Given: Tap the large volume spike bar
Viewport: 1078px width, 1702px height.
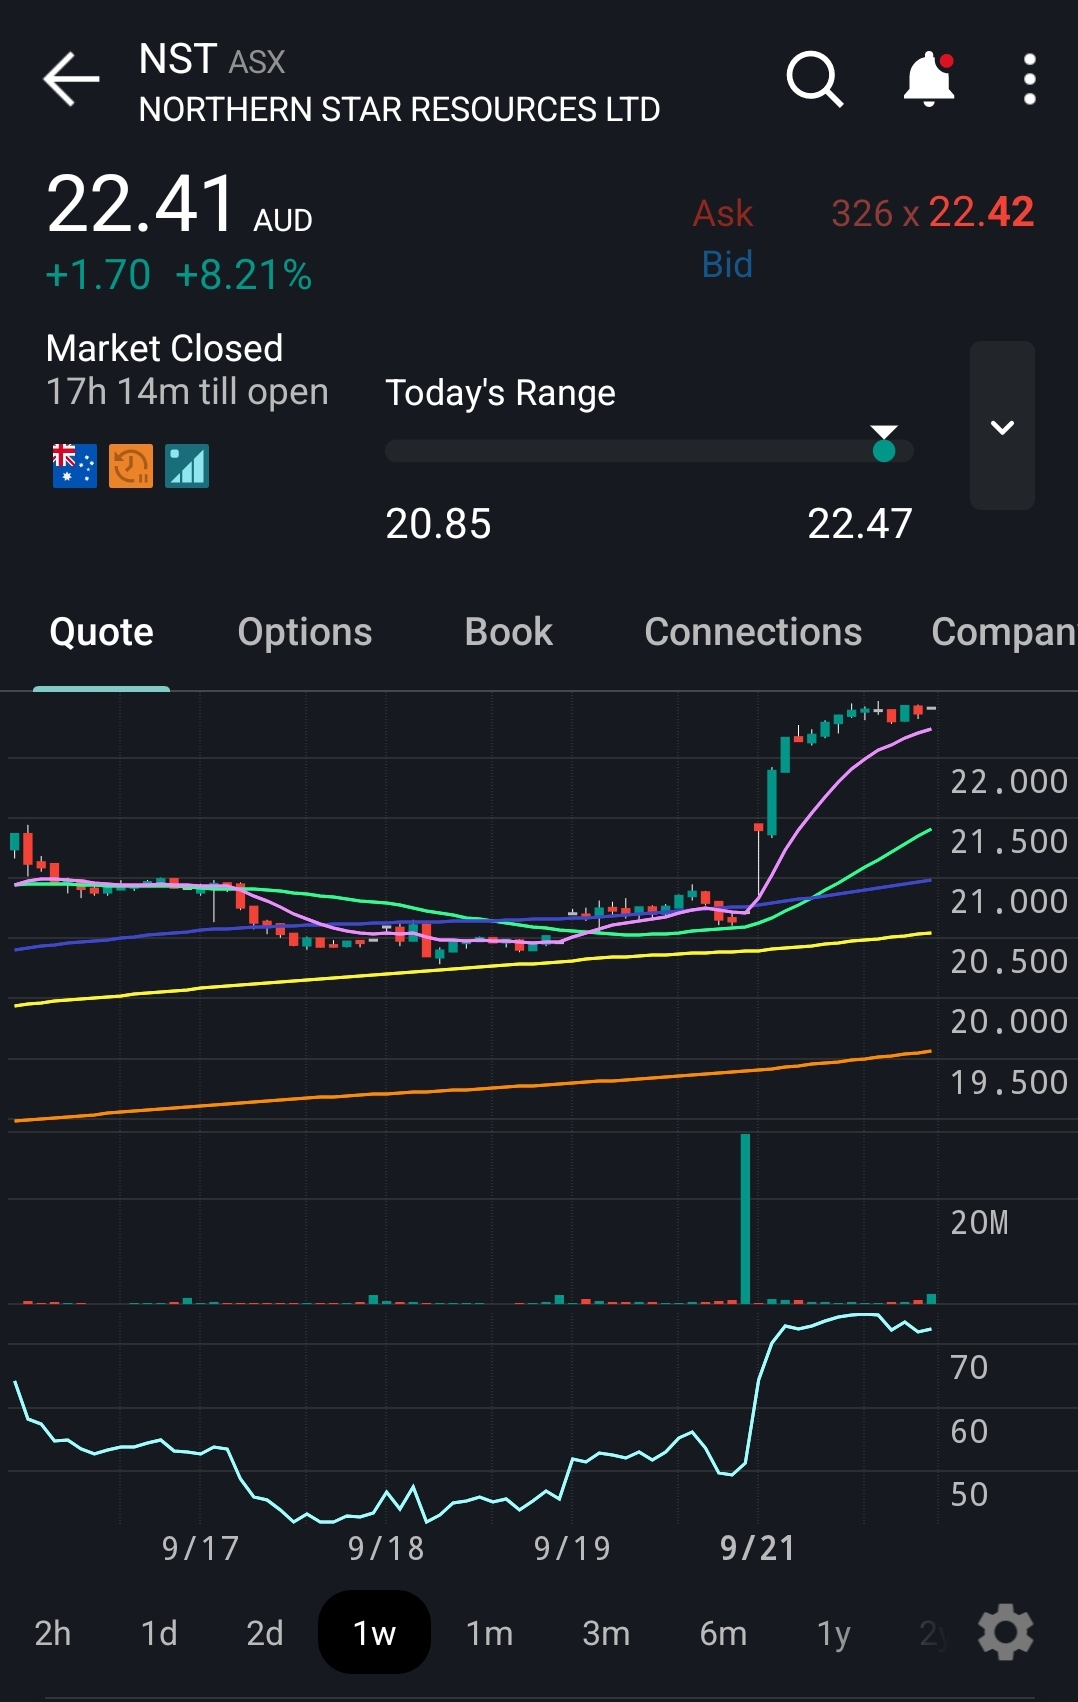Looking at the screenshot, I should [745, 1218].
